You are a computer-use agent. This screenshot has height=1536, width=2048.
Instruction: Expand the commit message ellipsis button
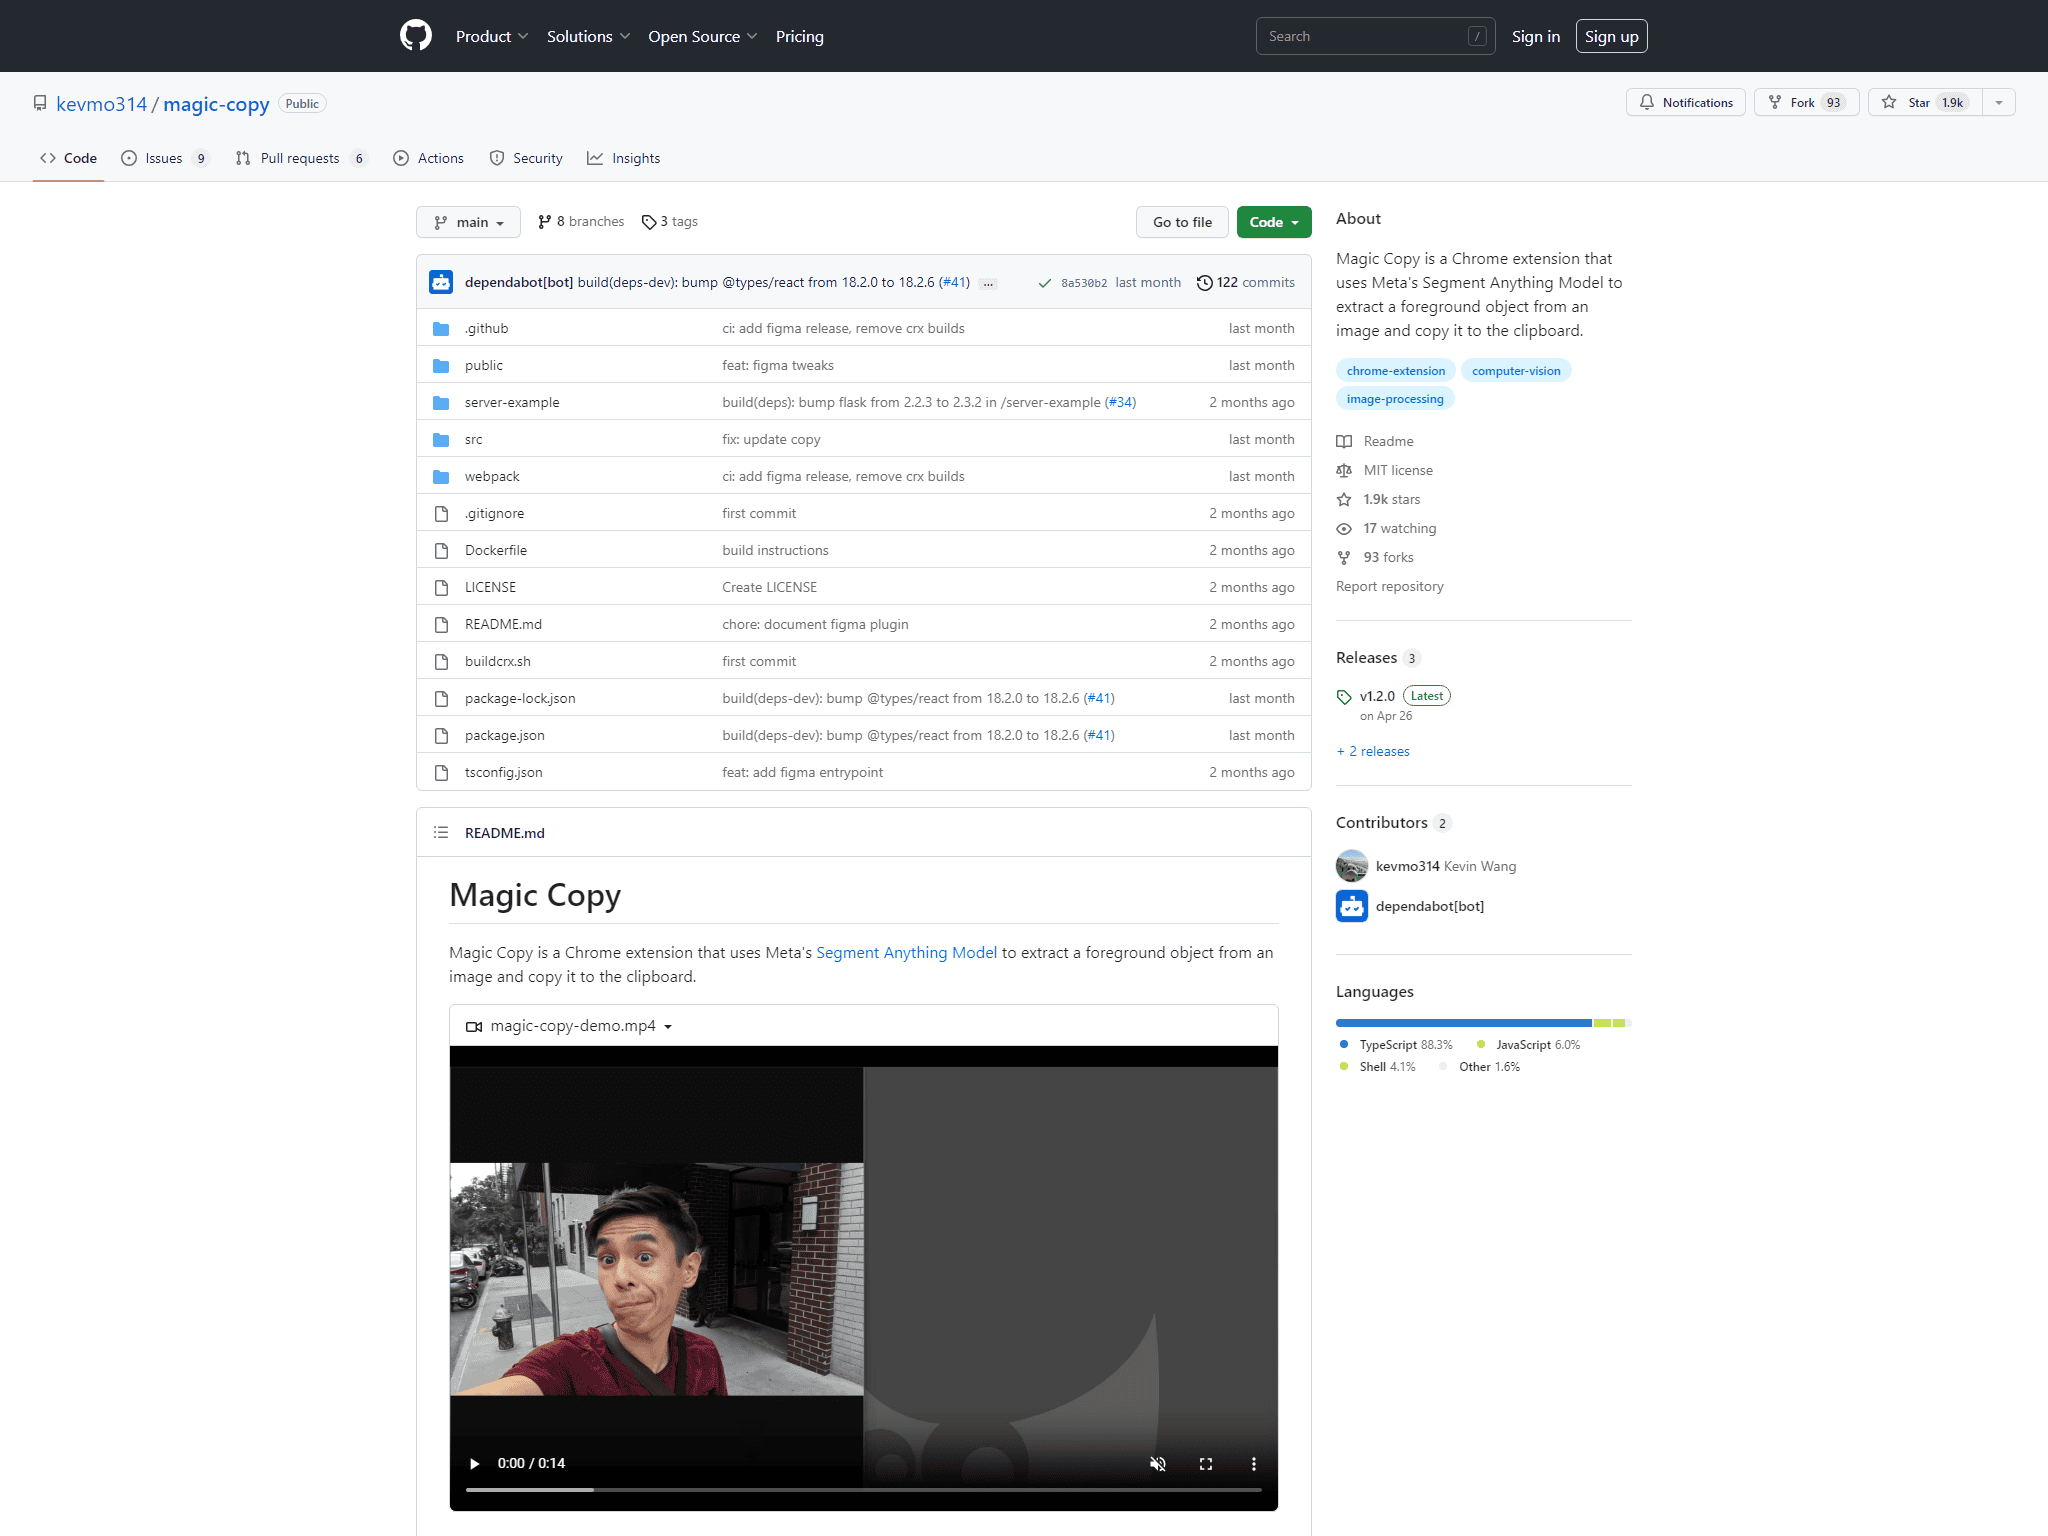988,283
